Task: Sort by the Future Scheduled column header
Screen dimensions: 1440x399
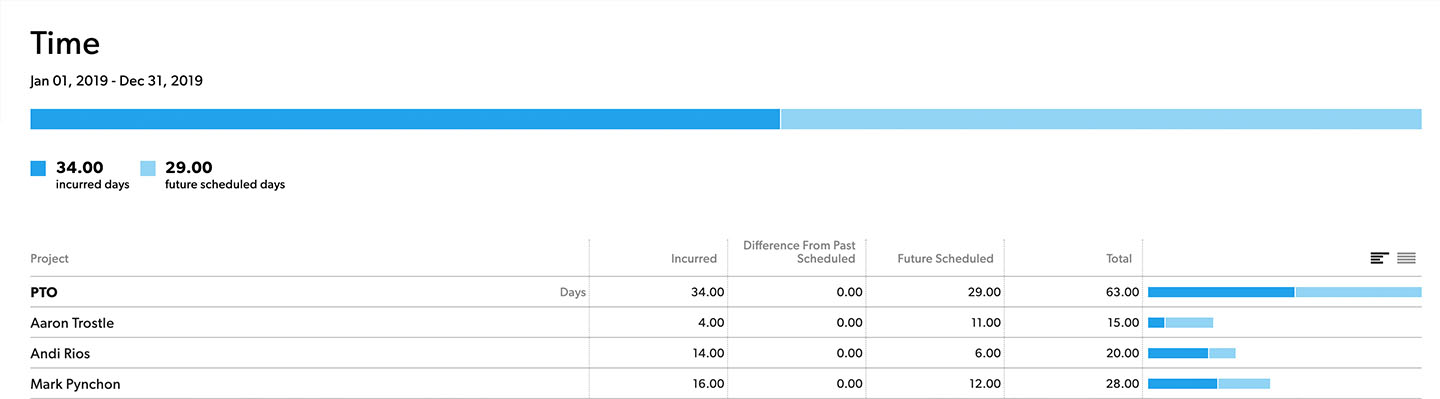Action: click(x=945, y=258)
